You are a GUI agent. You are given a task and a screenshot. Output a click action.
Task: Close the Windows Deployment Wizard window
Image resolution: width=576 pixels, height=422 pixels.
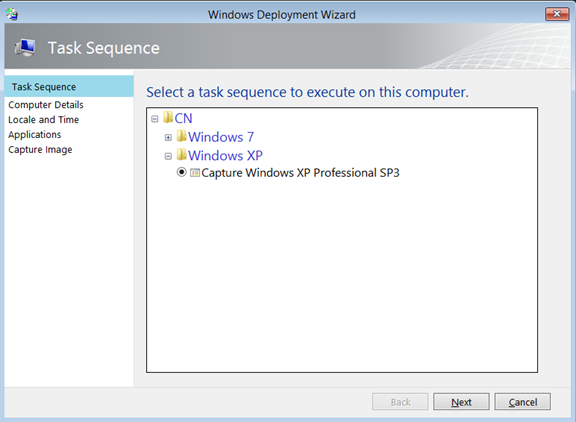557,14
